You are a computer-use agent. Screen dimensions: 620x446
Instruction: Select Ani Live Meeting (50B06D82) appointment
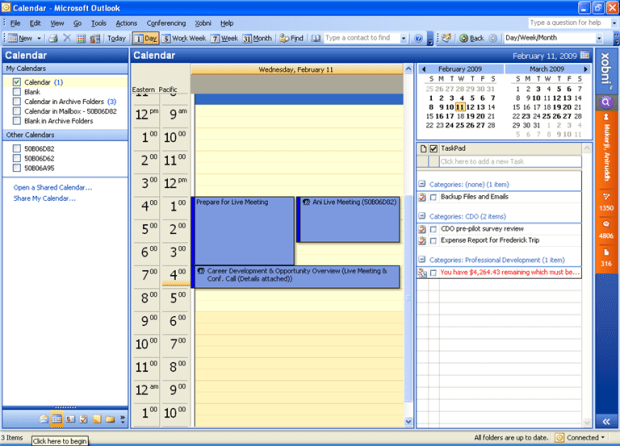coord(348,219)
